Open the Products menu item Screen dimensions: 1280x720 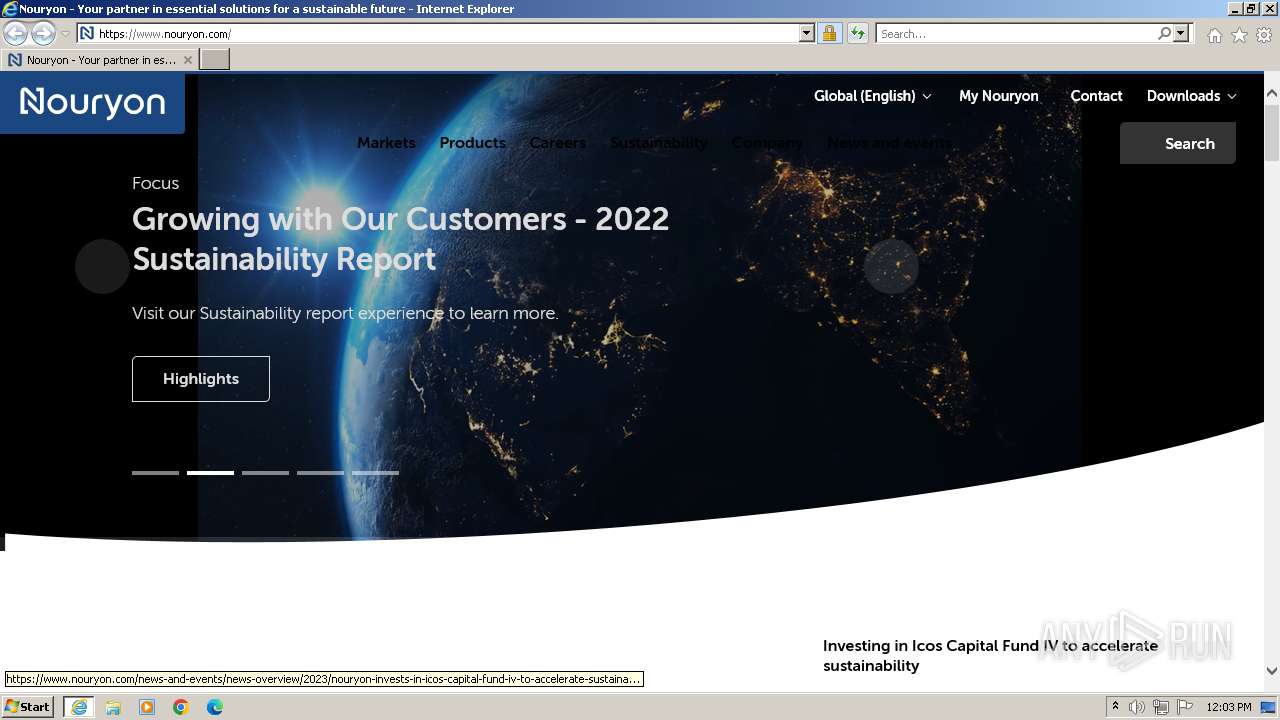[472, 143]
